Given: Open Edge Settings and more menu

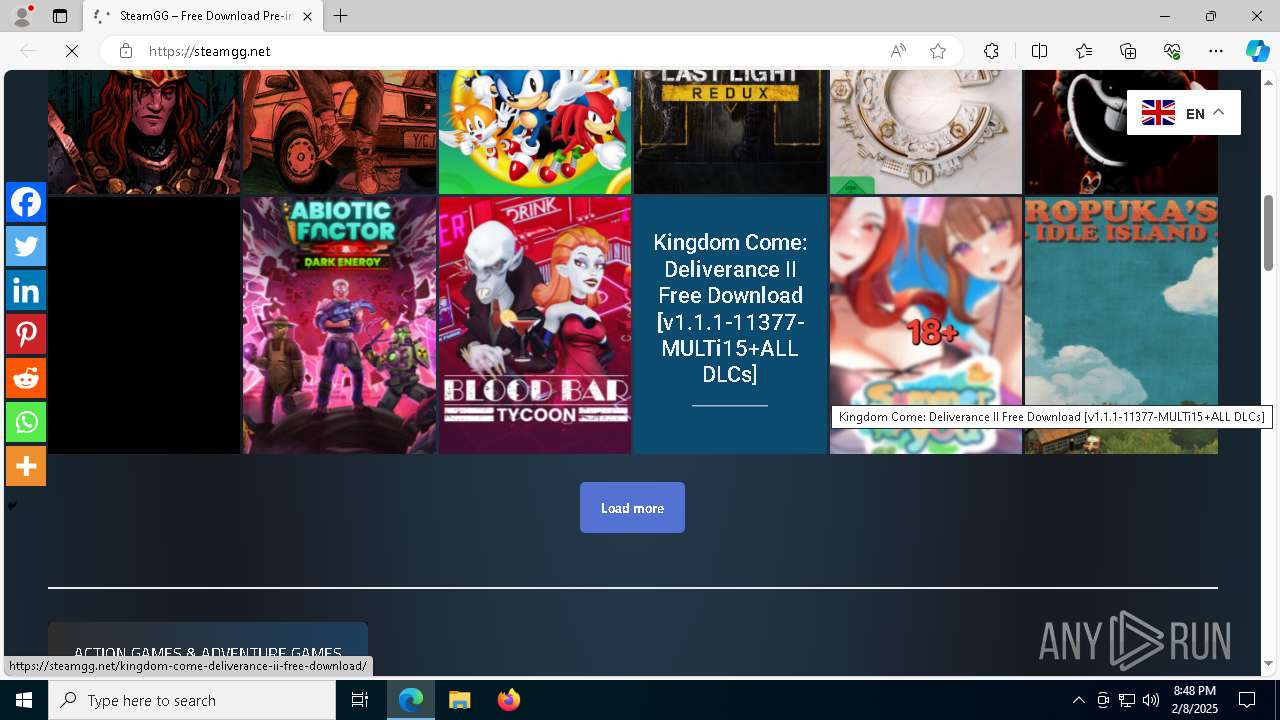Looking at the screenshot, I should [x=1216, y=51].
